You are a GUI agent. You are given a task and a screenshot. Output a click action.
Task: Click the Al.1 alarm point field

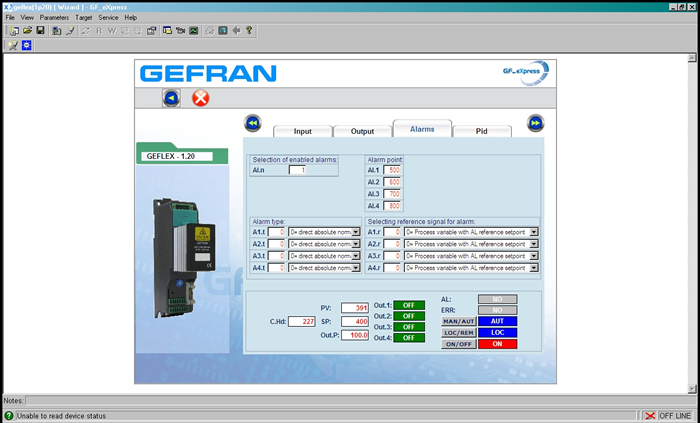[x=392, y=170]
